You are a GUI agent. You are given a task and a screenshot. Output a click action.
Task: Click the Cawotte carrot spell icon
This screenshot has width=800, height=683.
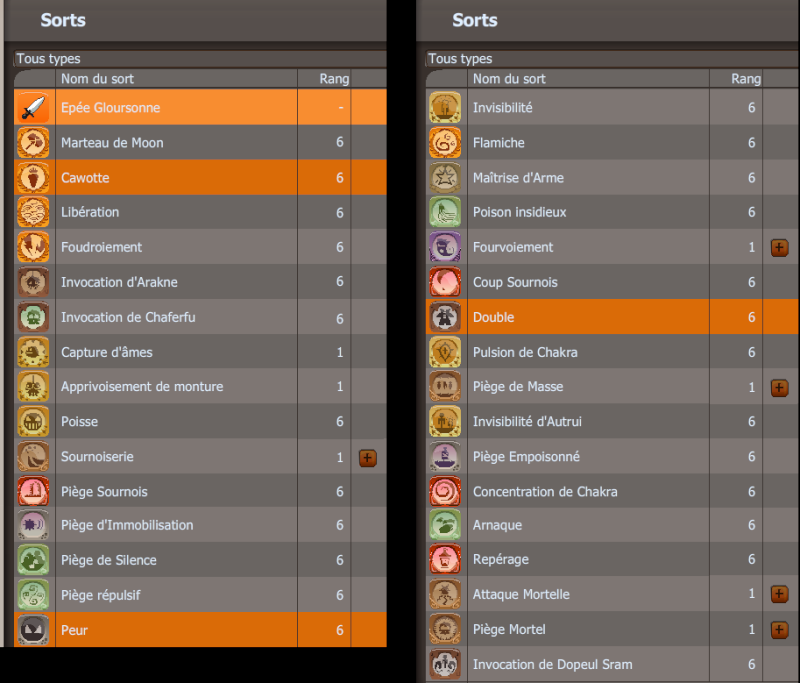pos(34,178)
